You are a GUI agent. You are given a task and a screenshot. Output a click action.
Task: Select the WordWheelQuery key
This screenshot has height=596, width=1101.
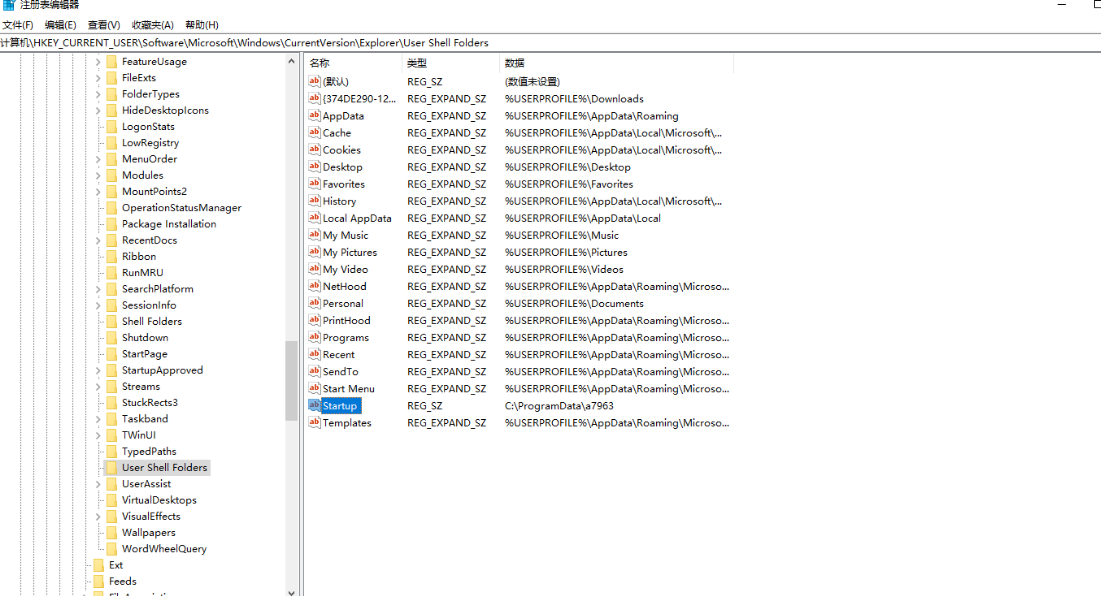click(x=164, y=548)
